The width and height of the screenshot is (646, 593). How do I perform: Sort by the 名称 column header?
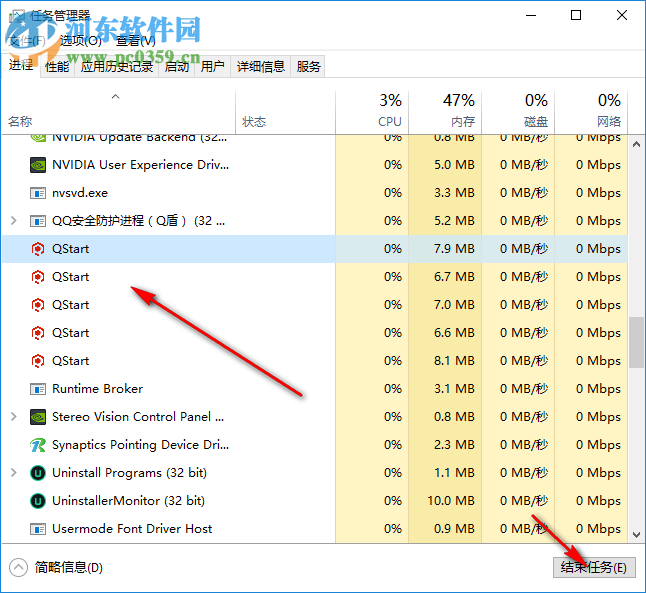click(x=118, y=113)
